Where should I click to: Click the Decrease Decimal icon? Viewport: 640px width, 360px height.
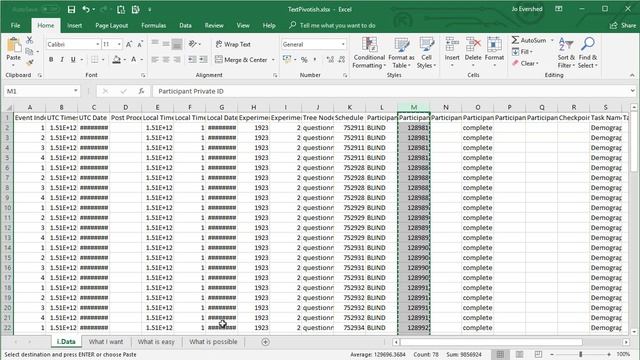[342, 60]
